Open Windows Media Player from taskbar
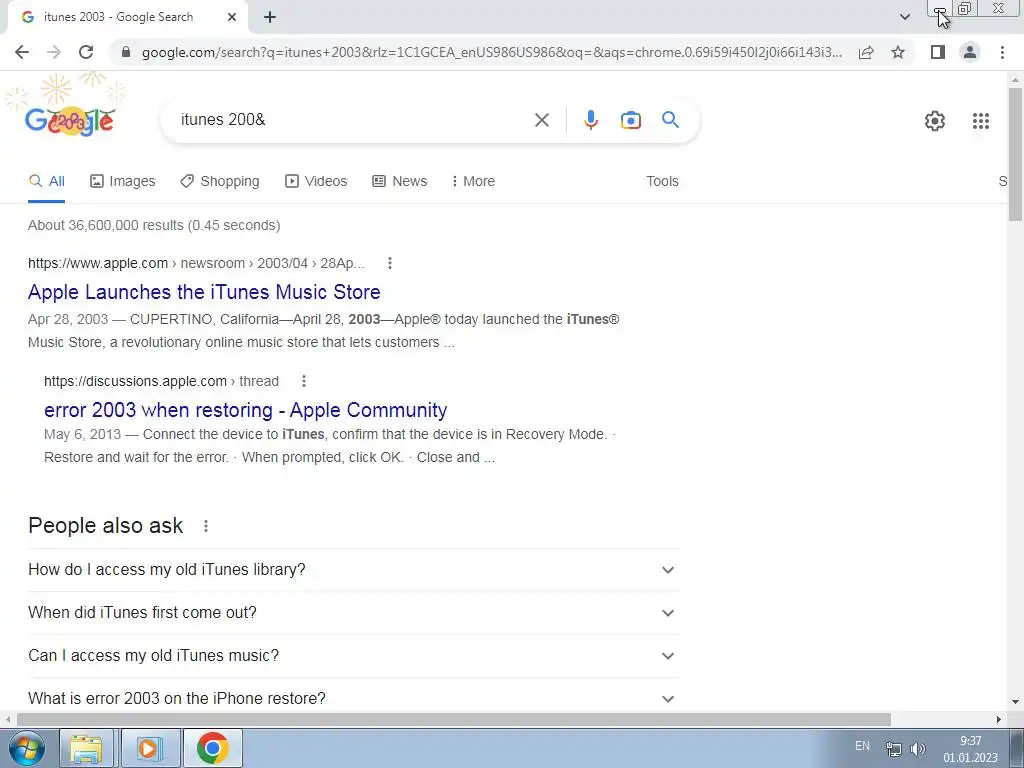The width and height of the screenshot is (1024, 768). pos(149,748)
